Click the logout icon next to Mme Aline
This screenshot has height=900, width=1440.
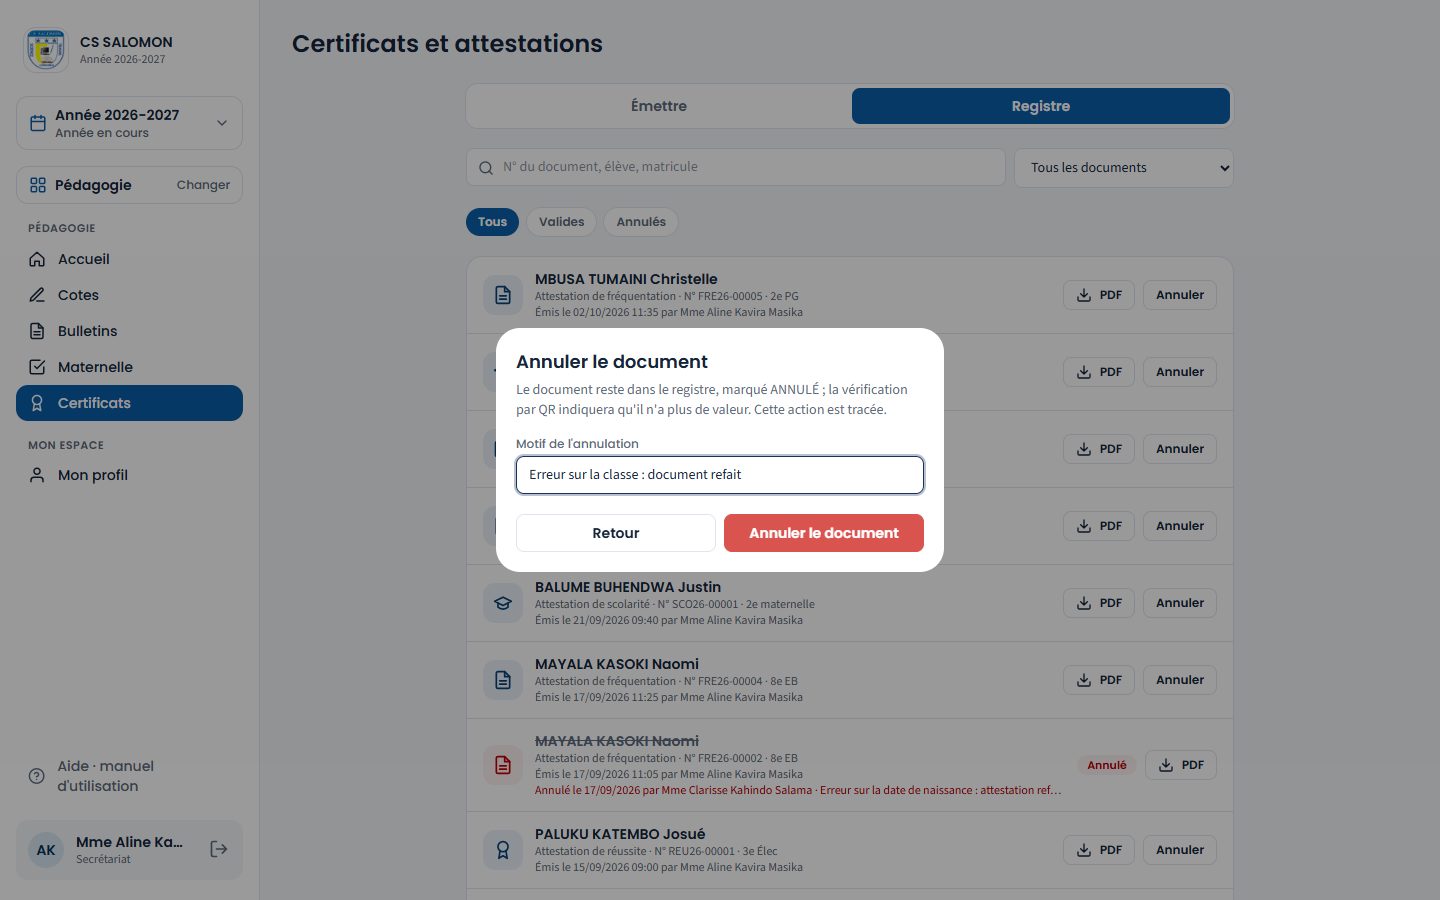[x=219, y=849]
